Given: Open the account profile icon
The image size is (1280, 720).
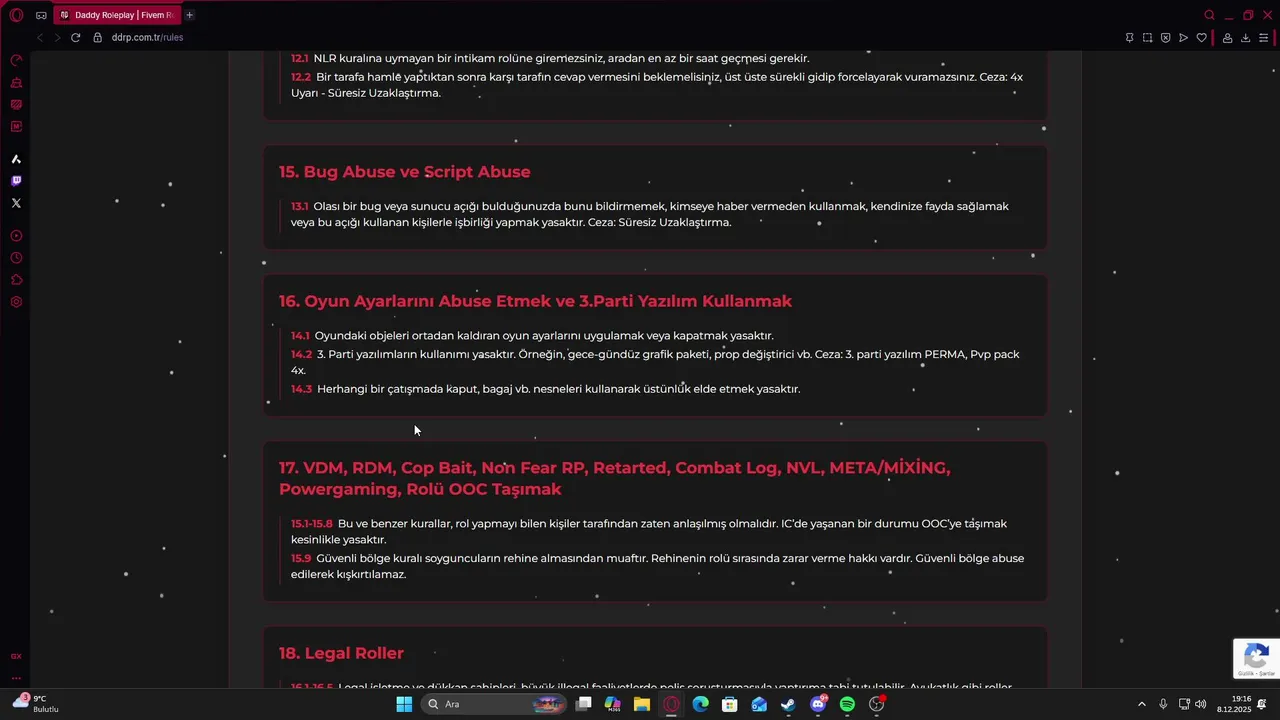Looking at the screenshot, I should (1227, 38).
